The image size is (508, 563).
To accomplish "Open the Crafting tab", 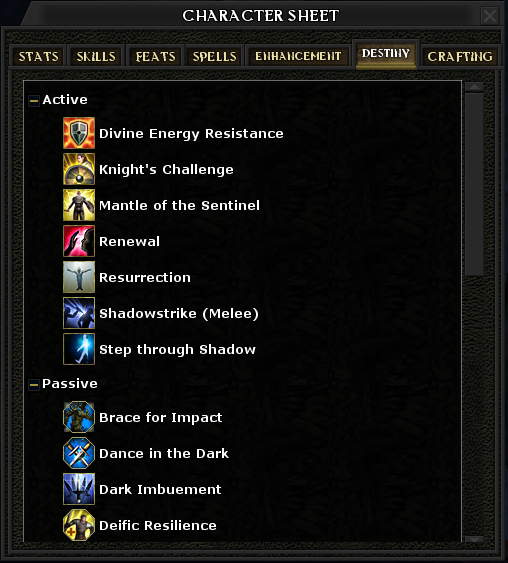I will [x=460, y=56].
